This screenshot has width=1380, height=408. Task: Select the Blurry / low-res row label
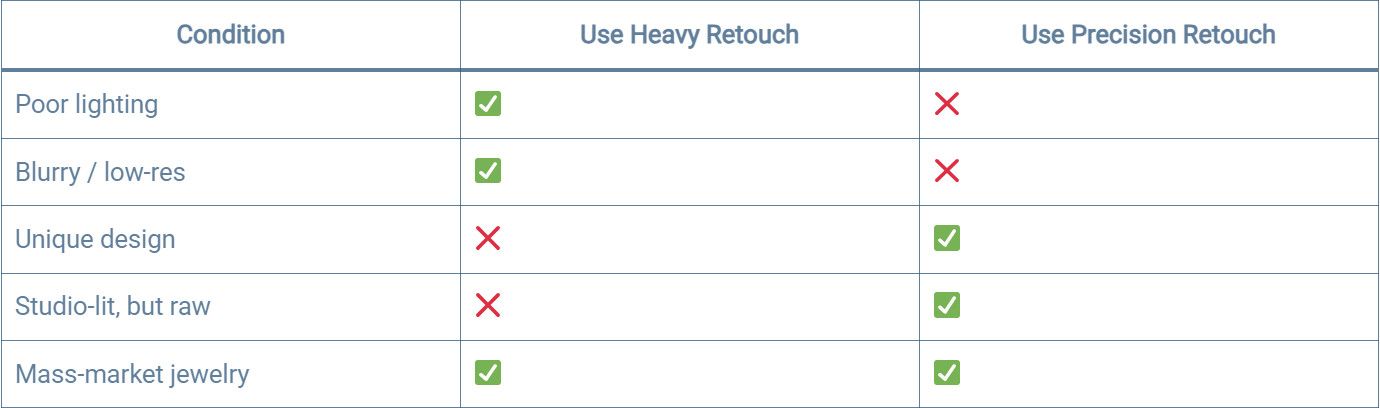(x=100, y=172)
